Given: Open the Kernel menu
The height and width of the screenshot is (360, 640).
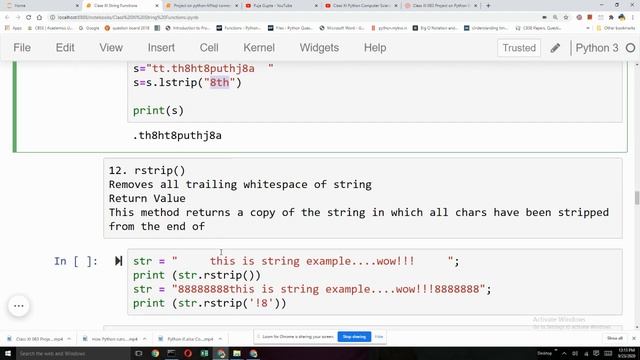Looking at the screenshot, I should 259,48.
